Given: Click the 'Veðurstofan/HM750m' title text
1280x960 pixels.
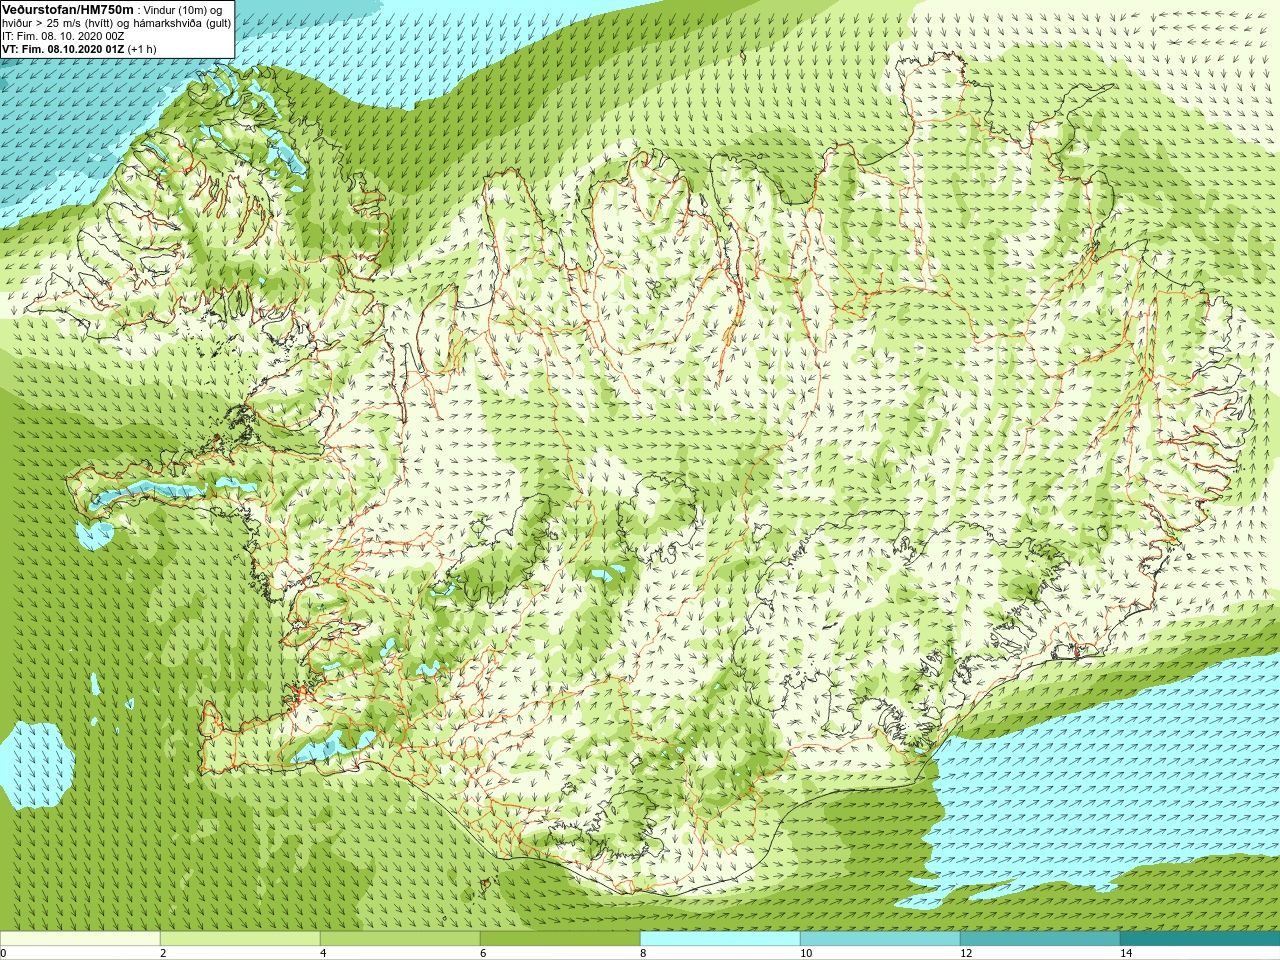Looking at the screenshot, I should (x=67, y=9).
